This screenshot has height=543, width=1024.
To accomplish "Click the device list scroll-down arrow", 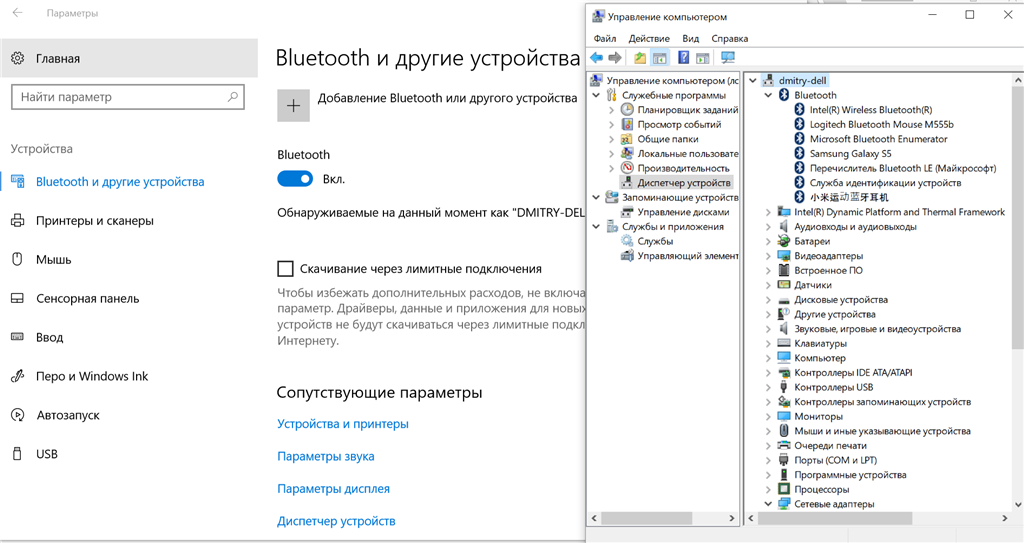I will click(1017, 504).
